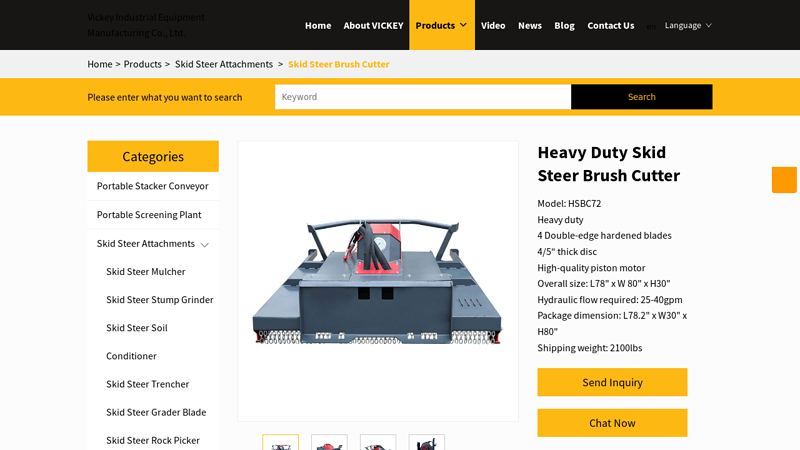This screenshot has height=450, width=800.
Task: Select Skid Steer Stump Grinder subcategory
Action: click(x=160, y=299)
